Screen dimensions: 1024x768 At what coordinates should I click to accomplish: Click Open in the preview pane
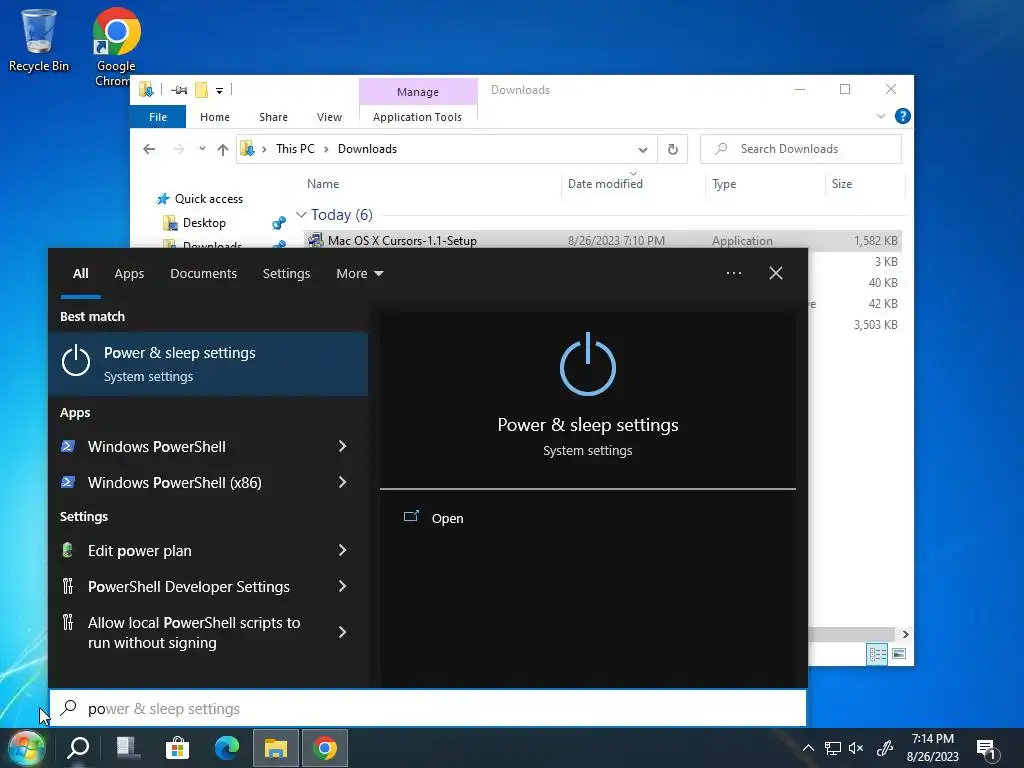[x=434, y=518]
